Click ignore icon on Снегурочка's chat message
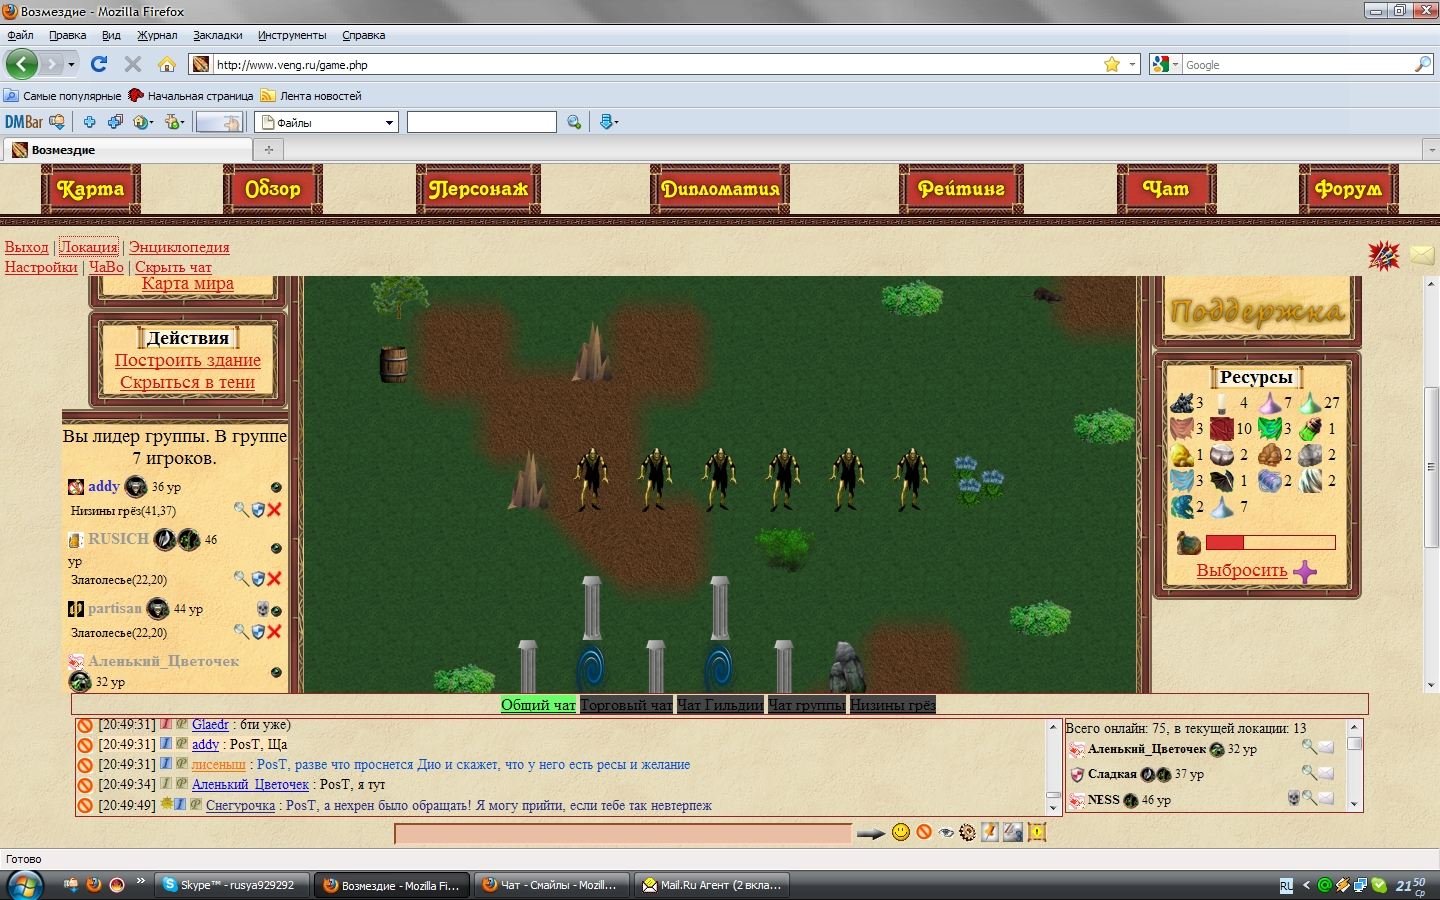The width and height of the screenshot is (1440, 900). pos(85,805)
